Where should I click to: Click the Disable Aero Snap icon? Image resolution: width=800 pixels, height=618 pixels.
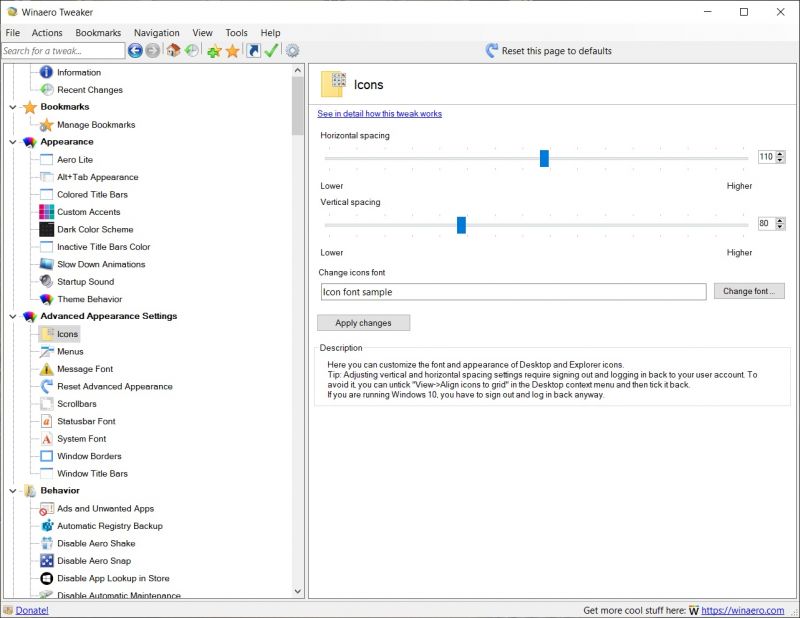46,561
